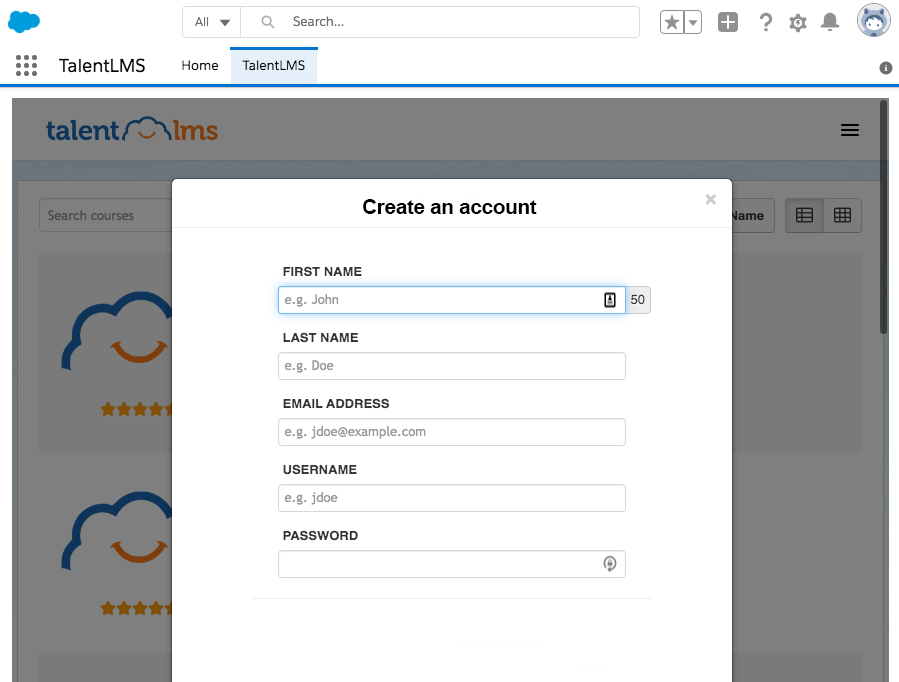Add to favorites with star icon
Viewport: 899px width, 682px height.
(672, 20)
